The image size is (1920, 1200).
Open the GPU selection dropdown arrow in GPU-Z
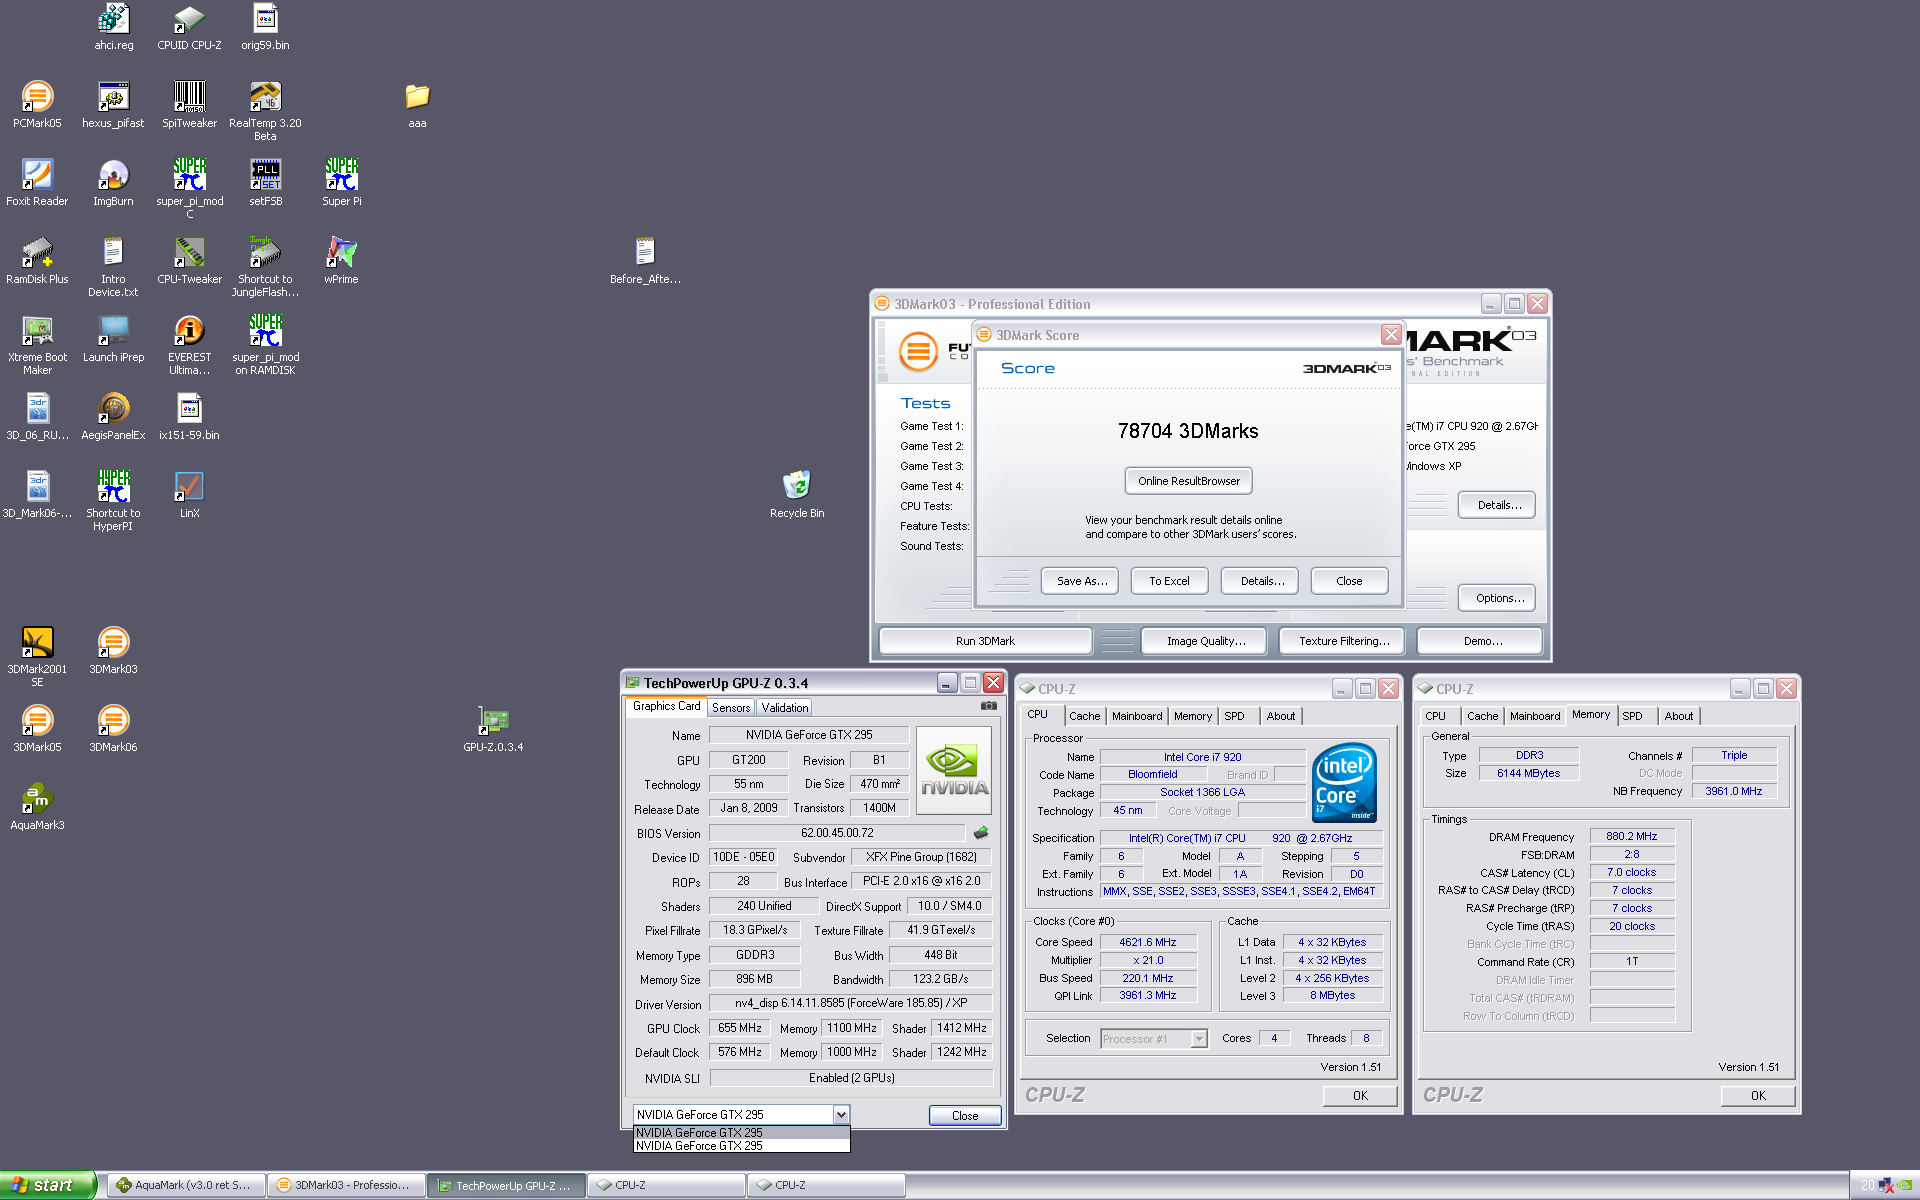[841, 1114]
